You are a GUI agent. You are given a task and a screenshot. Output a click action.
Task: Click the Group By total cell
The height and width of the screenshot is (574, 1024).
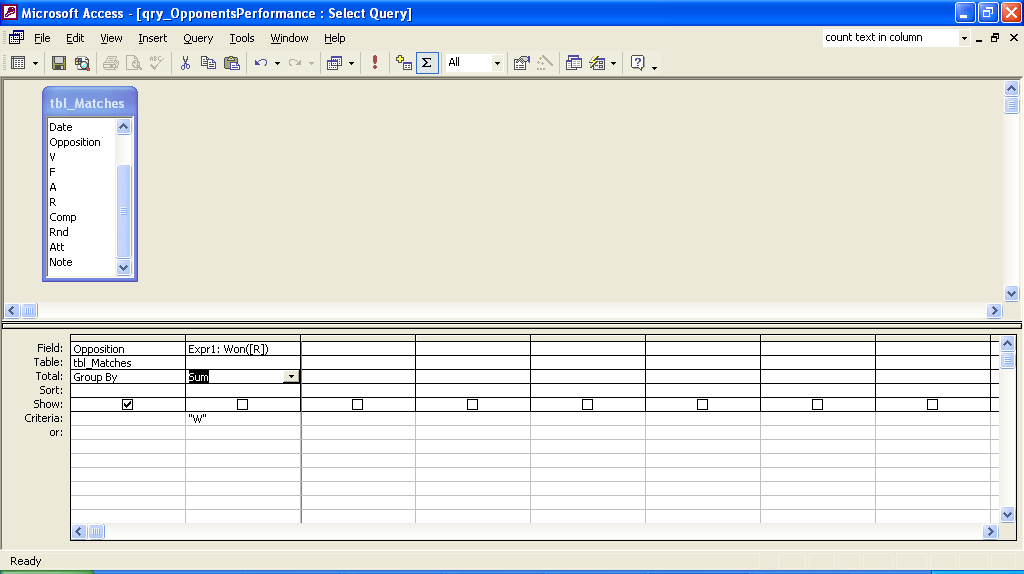click(128, 377)
